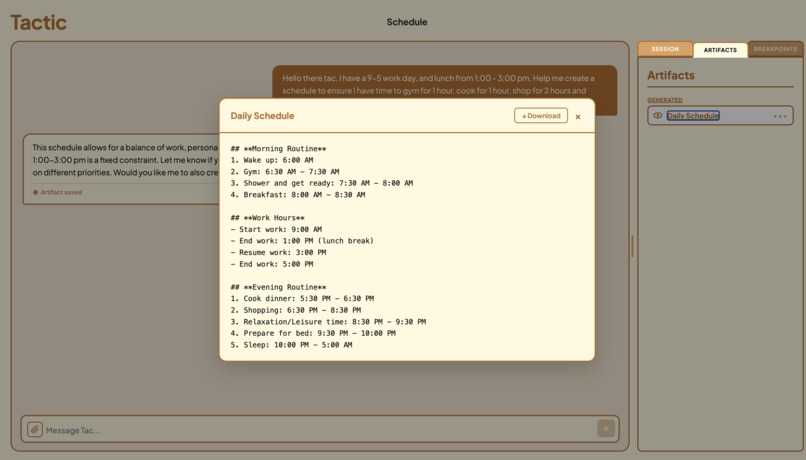The height and width of the screenshot is (460, 806).
Task: Click the 'Resume work: 3:00 PM' line
Action: pos(278,252)
